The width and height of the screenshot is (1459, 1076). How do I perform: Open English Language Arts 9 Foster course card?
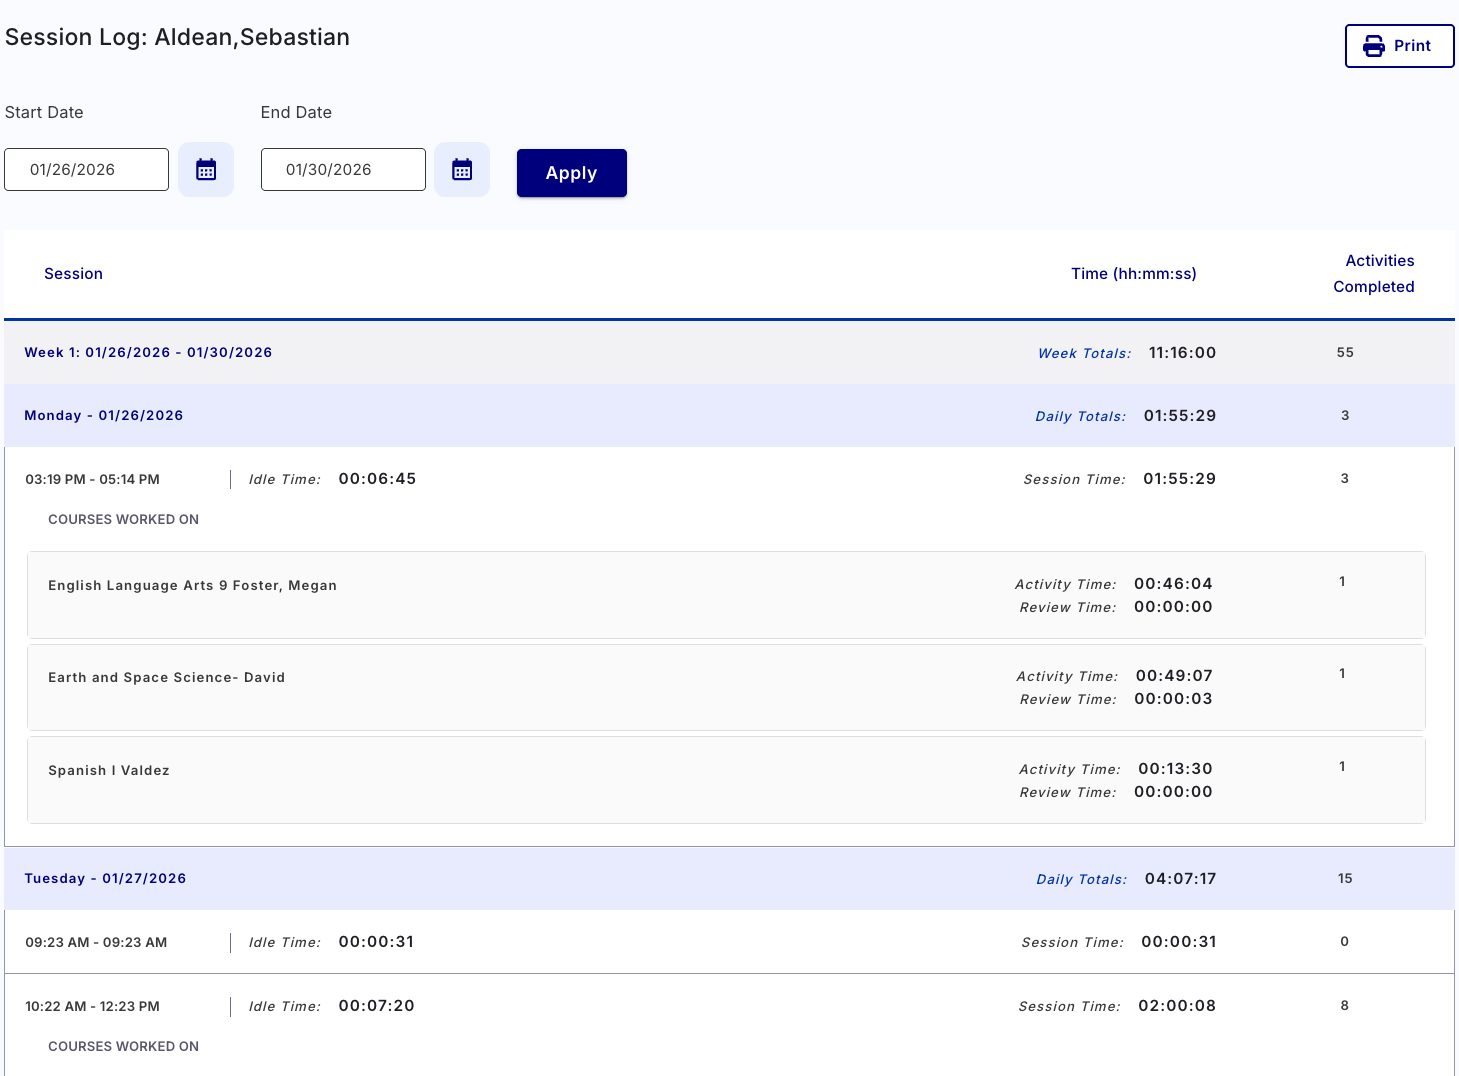tap(726, 595)
